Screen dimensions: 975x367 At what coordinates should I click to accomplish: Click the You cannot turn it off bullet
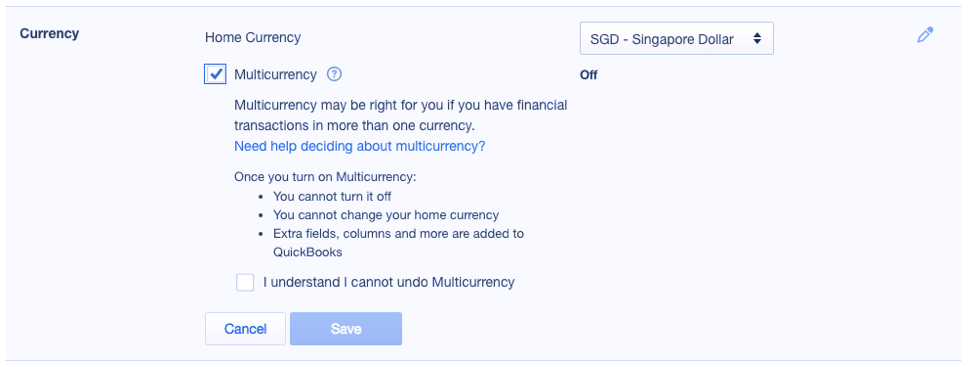click(332, 197)
